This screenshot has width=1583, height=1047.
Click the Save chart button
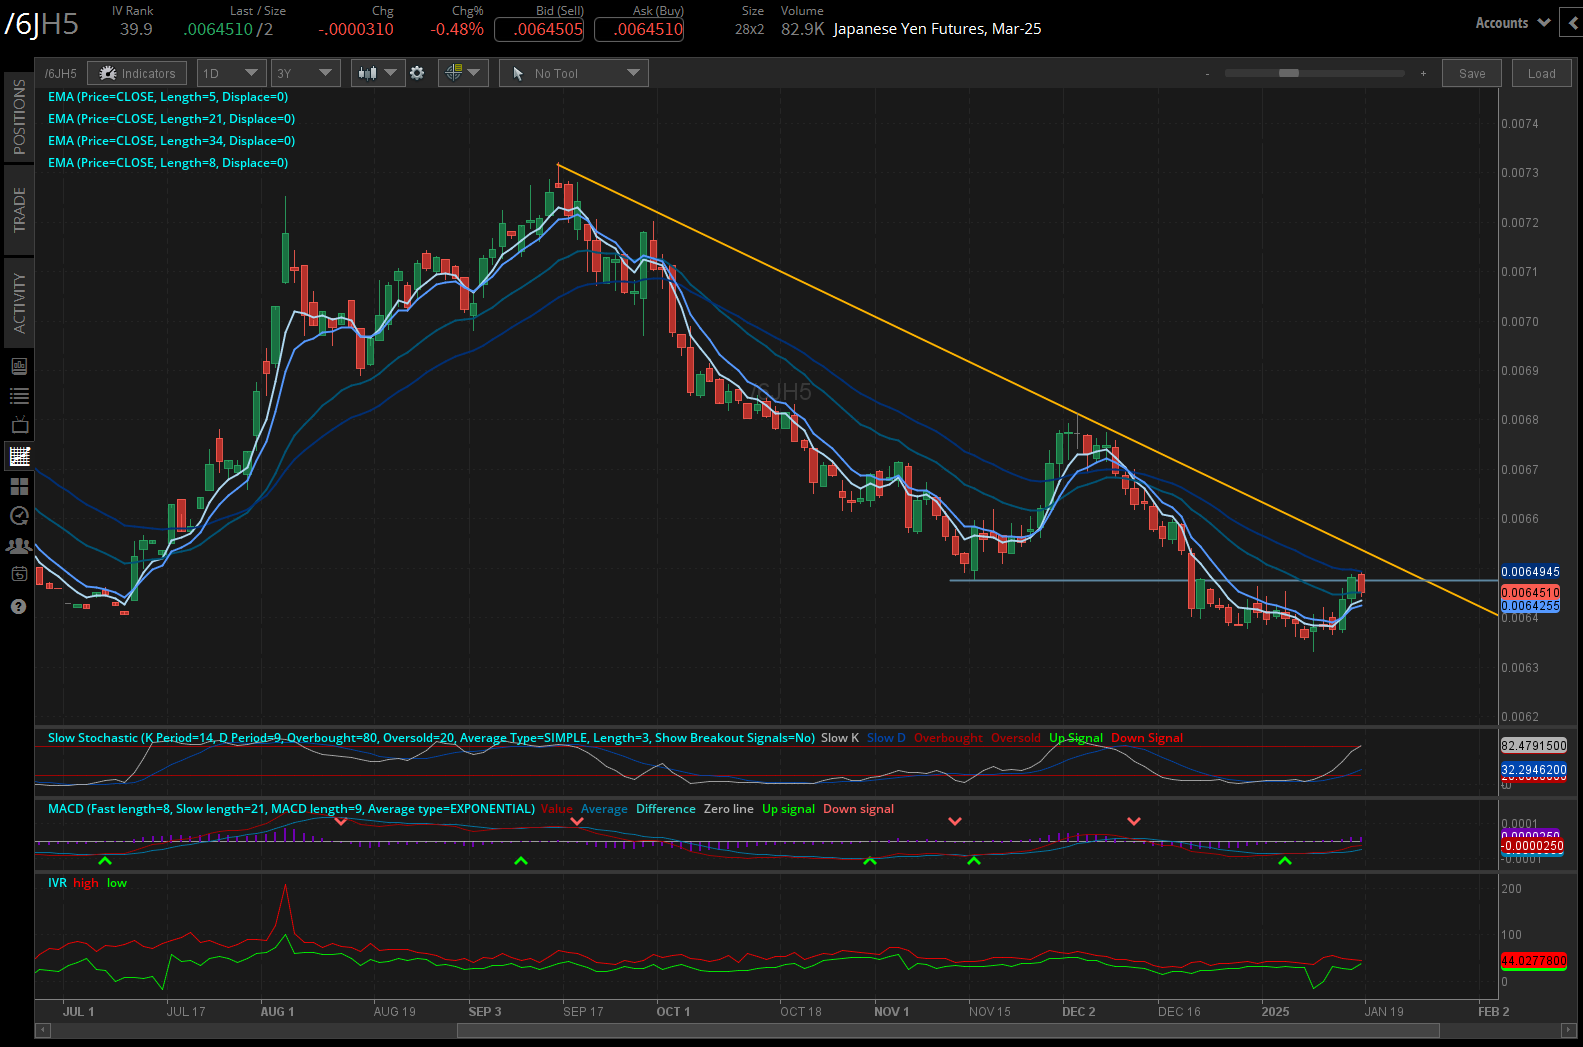(1471, 73)
